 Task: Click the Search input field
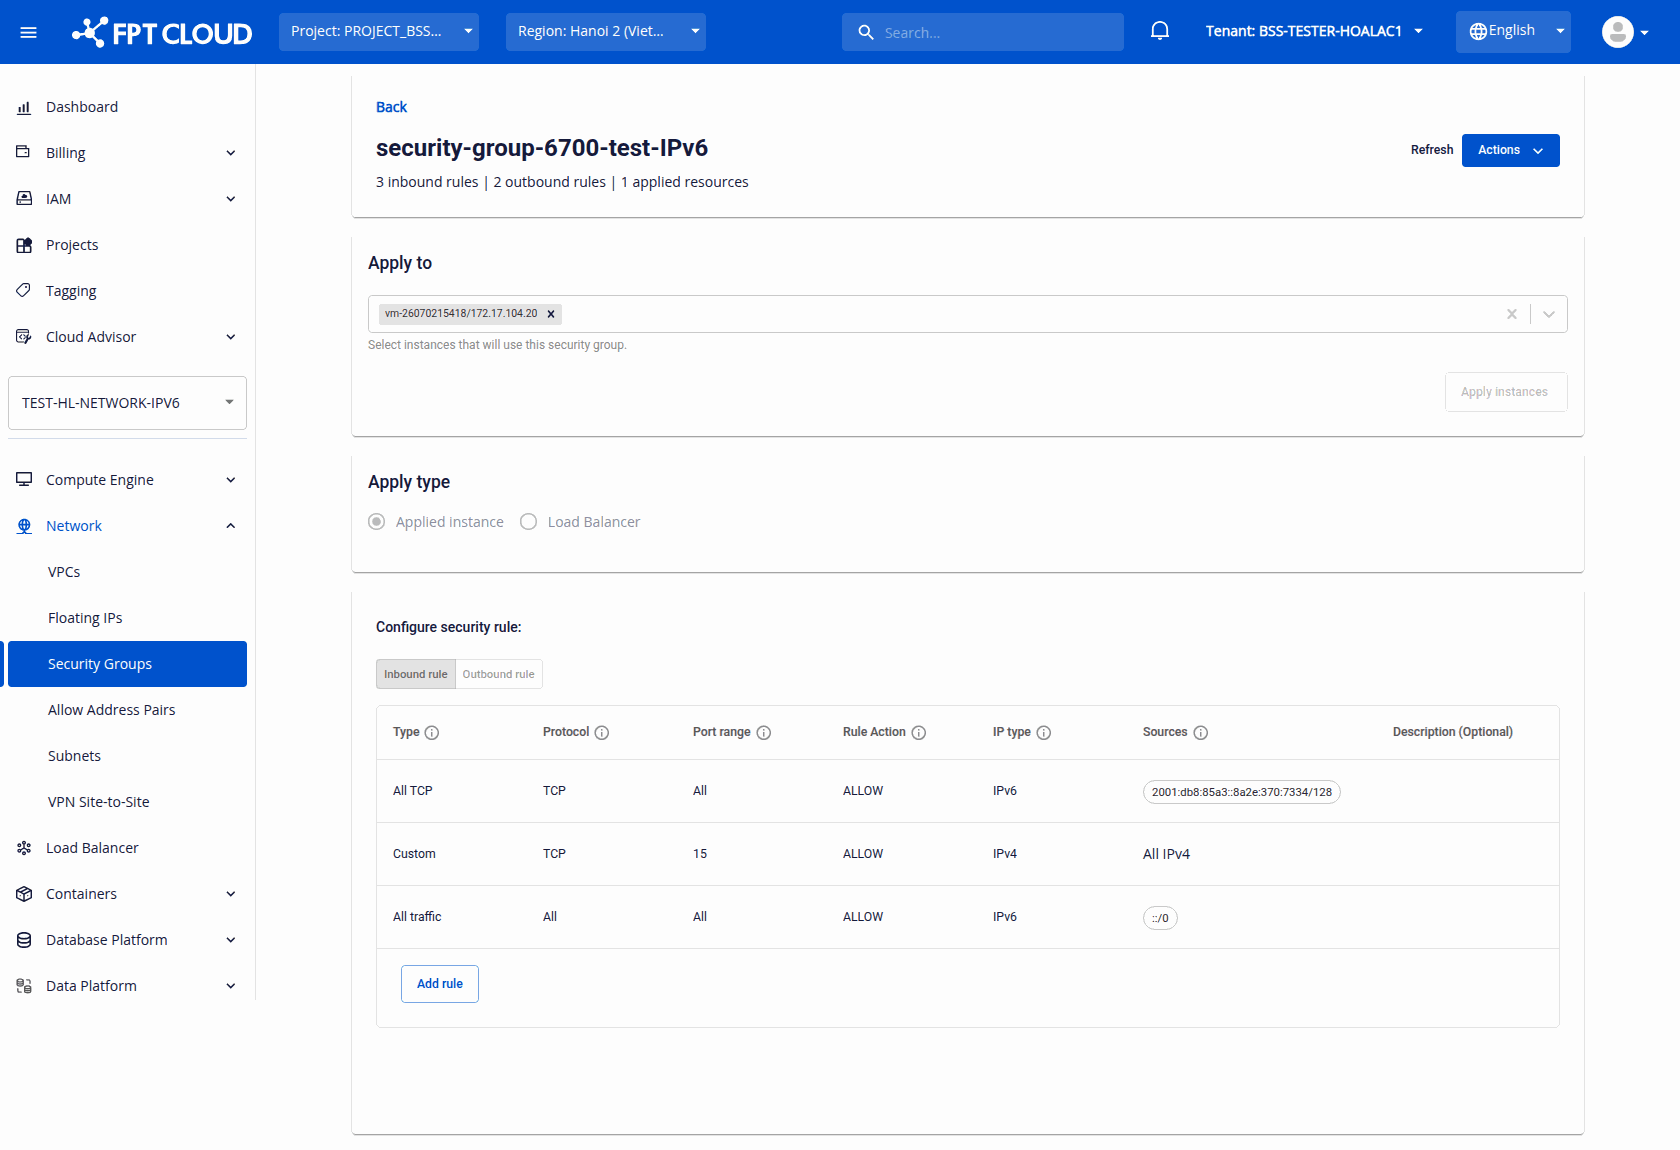[x=983, y=32]
